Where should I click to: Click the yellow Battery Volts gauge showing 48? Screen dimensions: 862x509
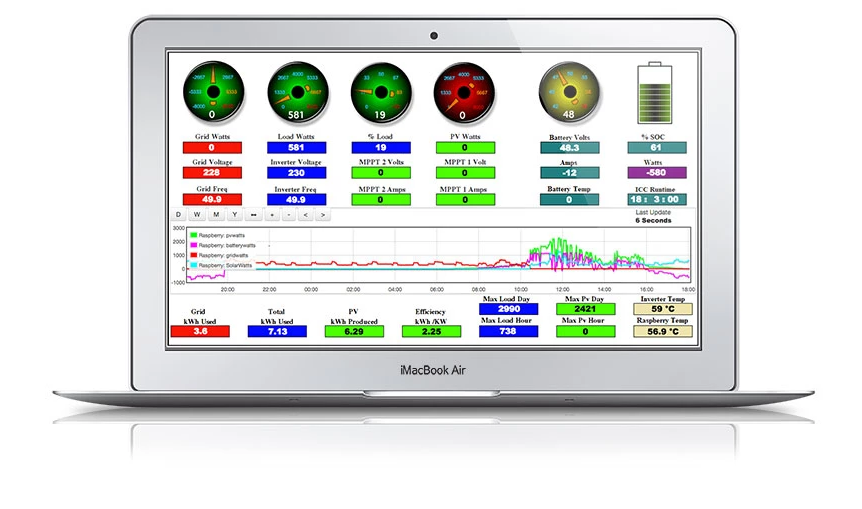[567, 92]
